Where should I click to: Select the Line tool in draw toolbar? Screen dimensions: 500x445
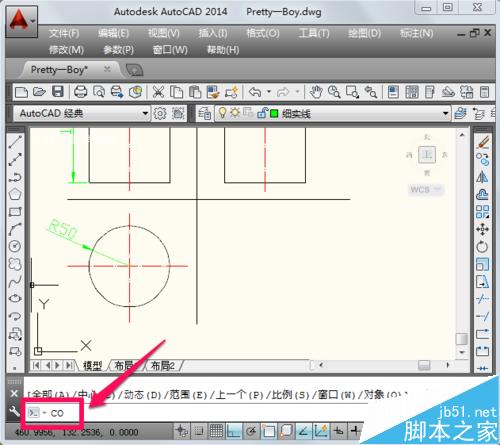click(15, 142)
